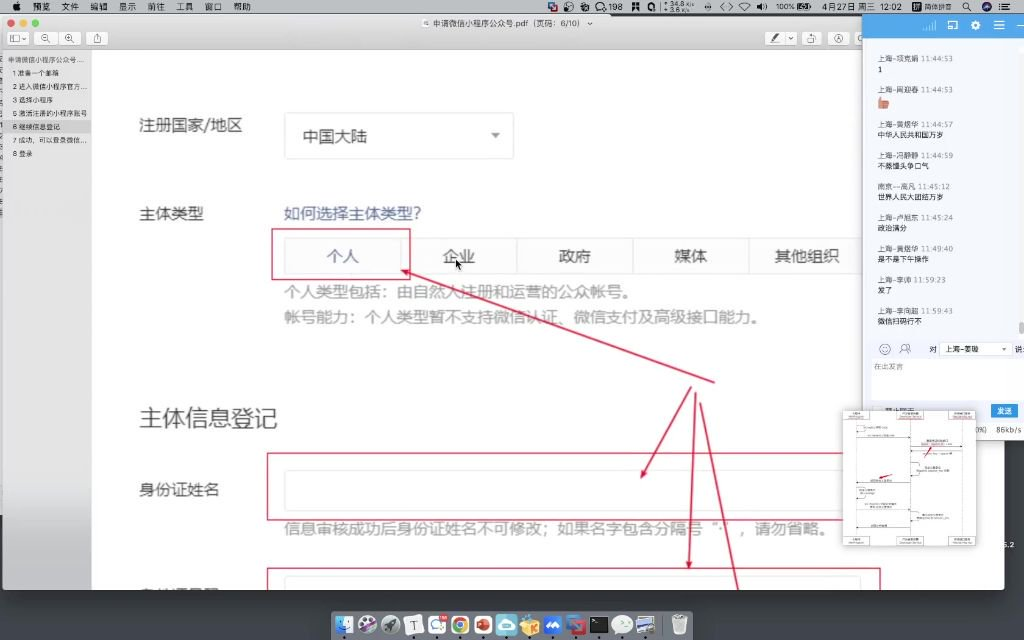
Task: Open the 中国大陆 country region dropdown
Action: 399,136
